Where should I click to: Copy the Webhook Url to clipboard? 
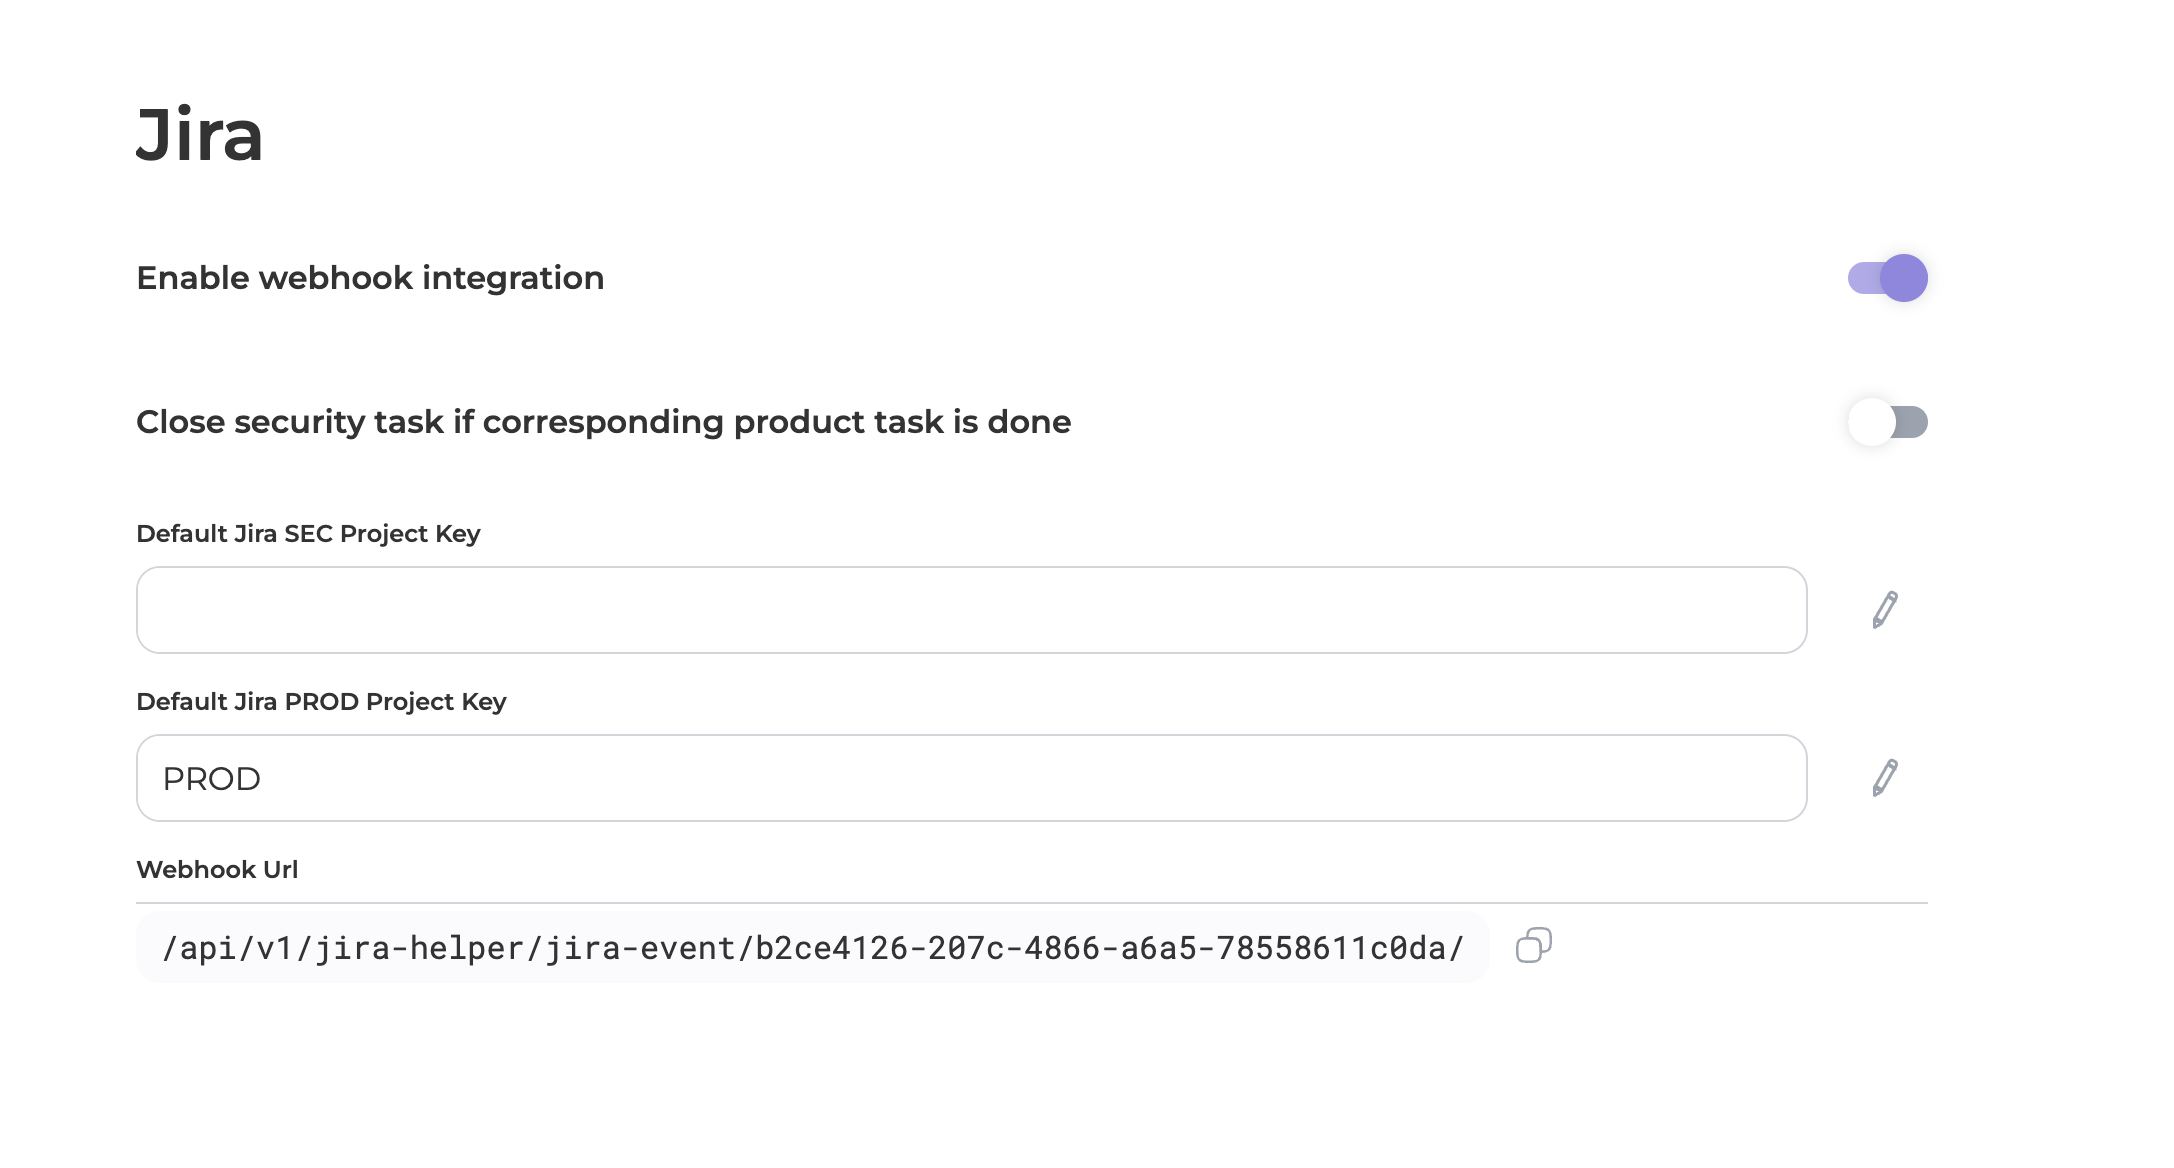(1533, 945)
